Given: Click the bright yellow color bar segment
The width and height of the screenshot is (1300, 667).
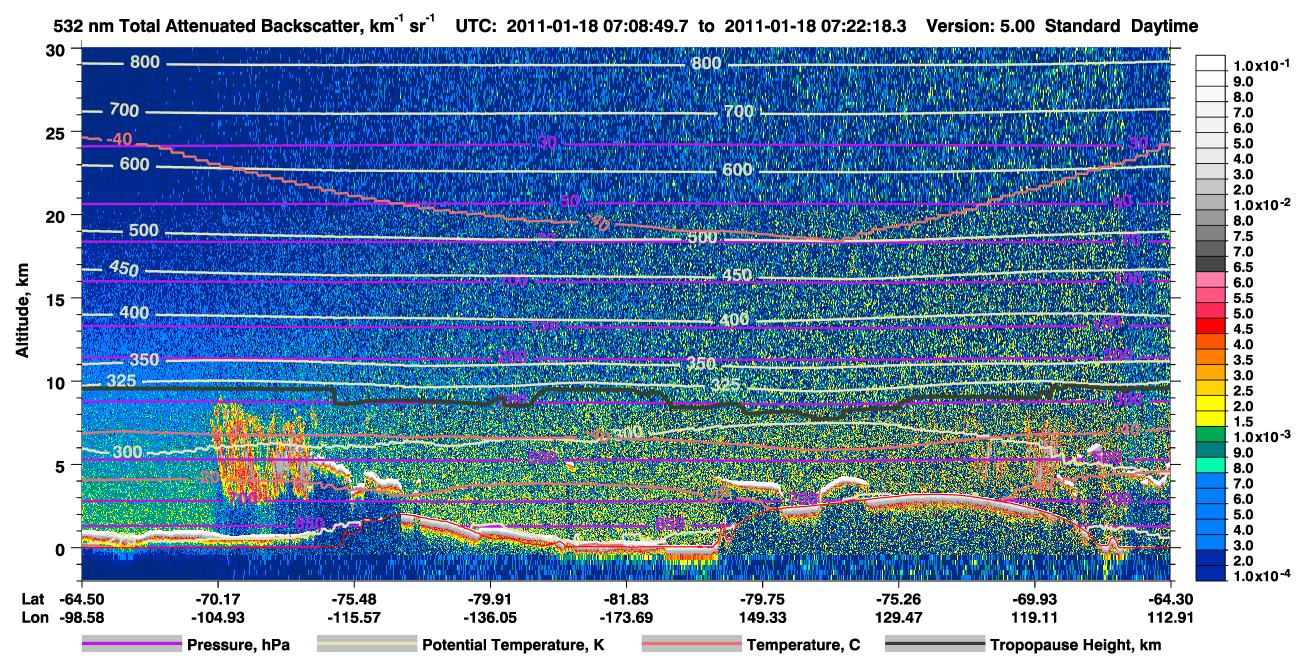Looking at the screenshot, I should pyautogui.click(x=1210, y=405).
